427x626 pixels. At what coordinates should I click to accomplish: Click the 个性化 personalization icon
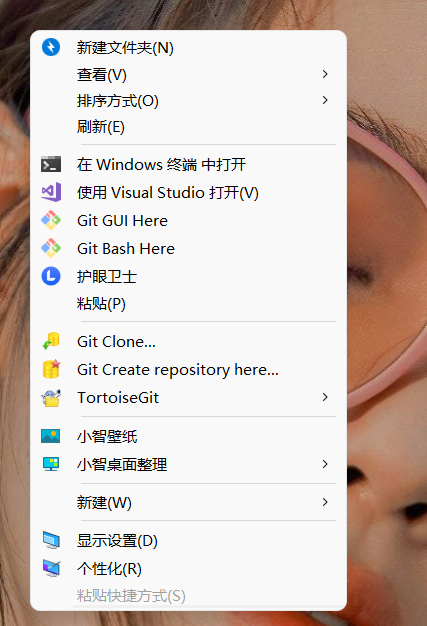pyautogui.click(x=51, y=568)
